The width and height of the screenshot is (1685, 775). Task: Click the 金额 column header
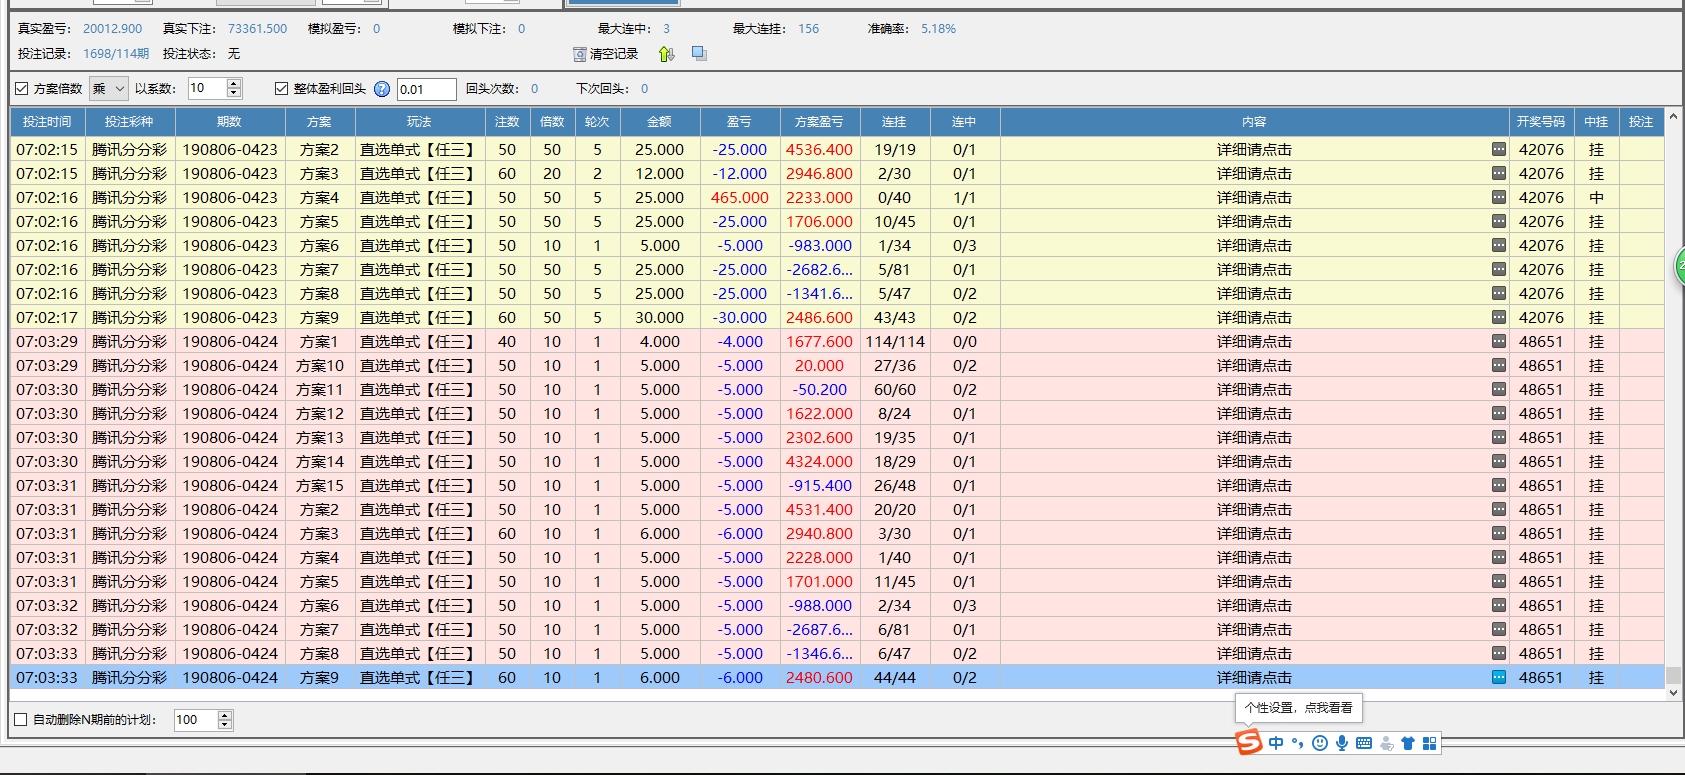coord(660,122)
